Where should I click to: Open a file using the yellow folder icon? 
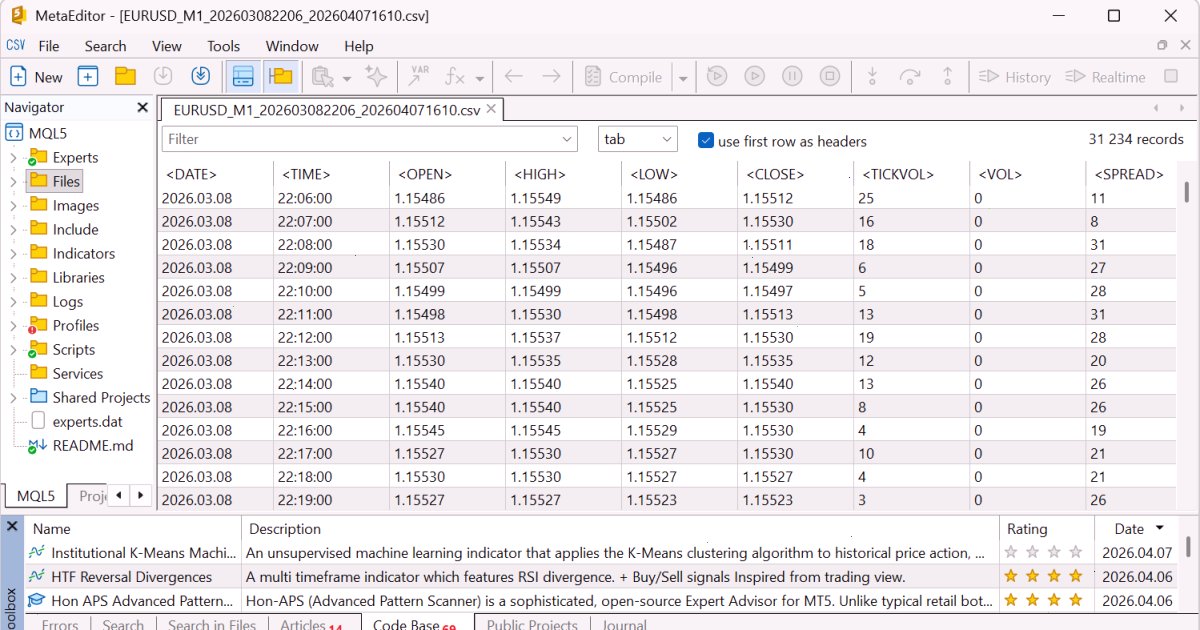(x=125, y=77)
